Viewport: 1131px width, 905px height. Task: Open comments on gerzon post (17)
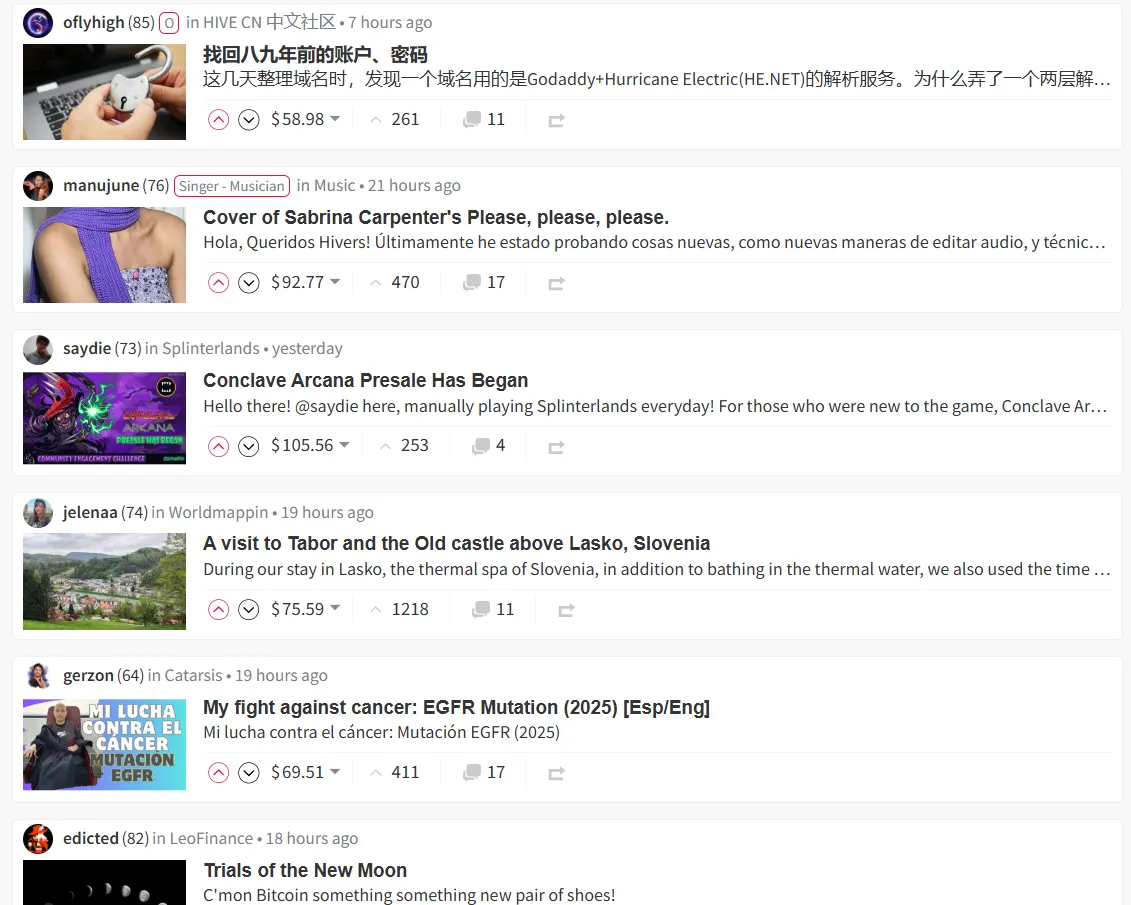click(x=483, y=772)
